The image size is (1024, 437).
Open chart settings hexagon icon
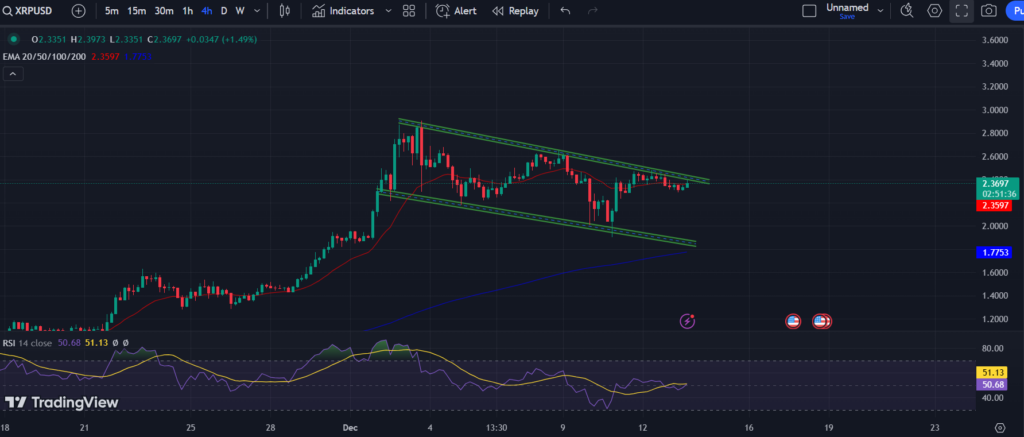point(935,11)
